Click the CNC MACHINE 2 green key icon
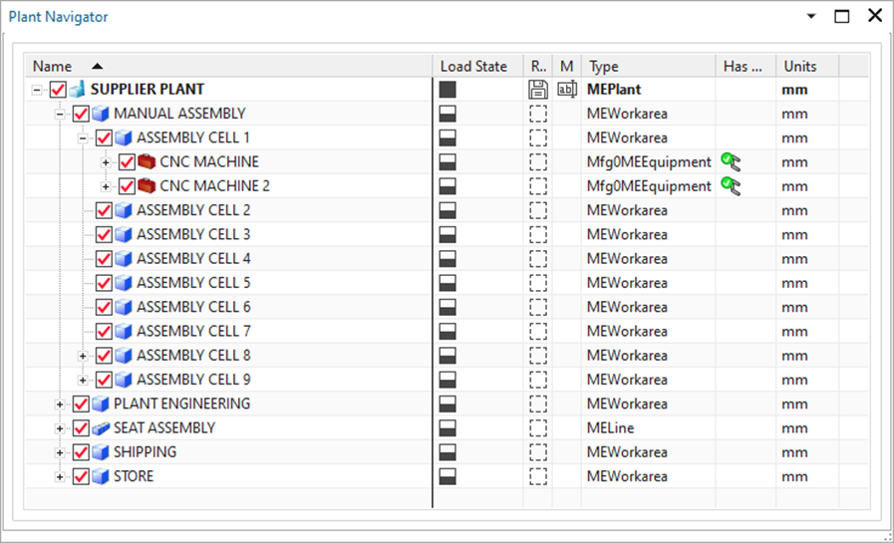This screenshot has height=543, width=894. (x=731, y=186)
